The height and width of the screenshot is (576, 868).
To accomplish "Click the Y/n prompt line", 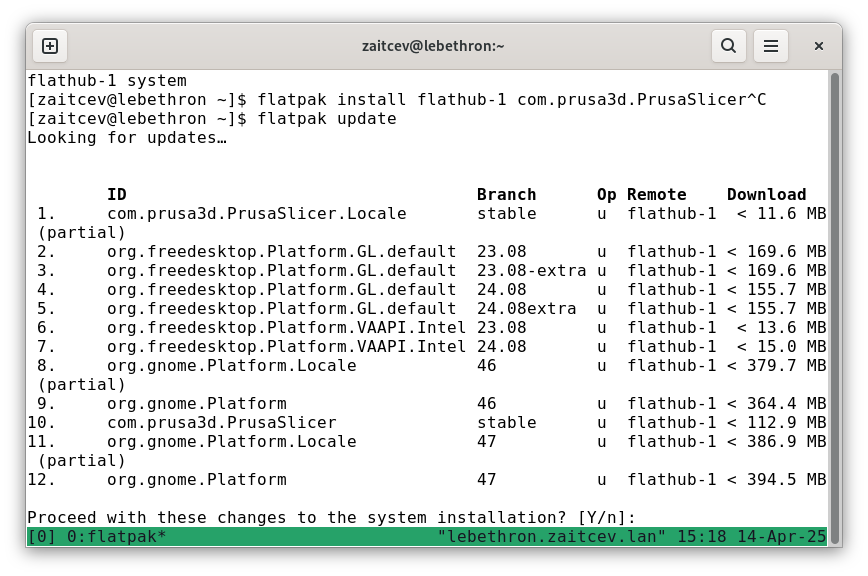I will coord(332,517).
